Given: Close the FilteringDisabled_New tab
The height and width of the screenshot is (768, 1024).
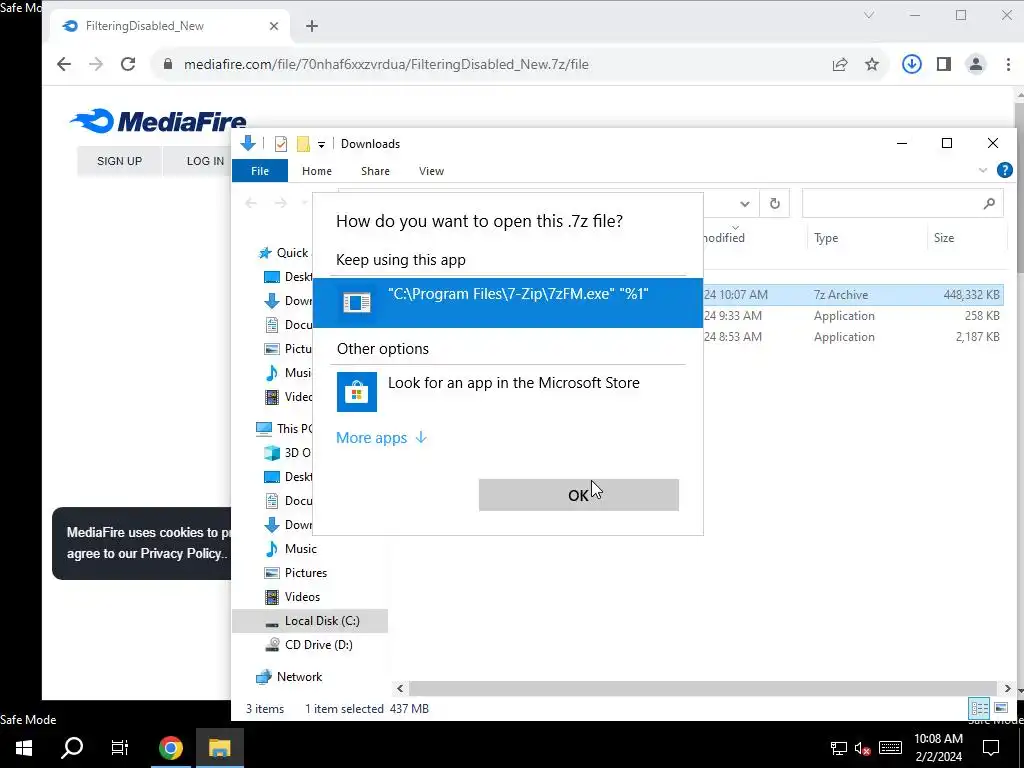Looking at the screenshot, I should pos(274,26).
